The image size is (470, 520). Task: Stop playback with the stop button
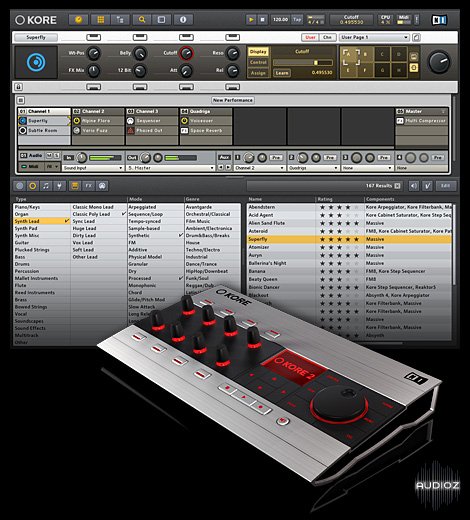click(263, 20)
